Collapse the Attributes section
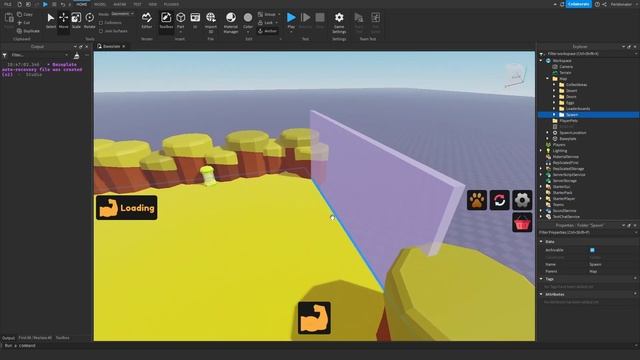Image resolution: width=640 pixels, height=360 pixels. (x=542, y=294)
